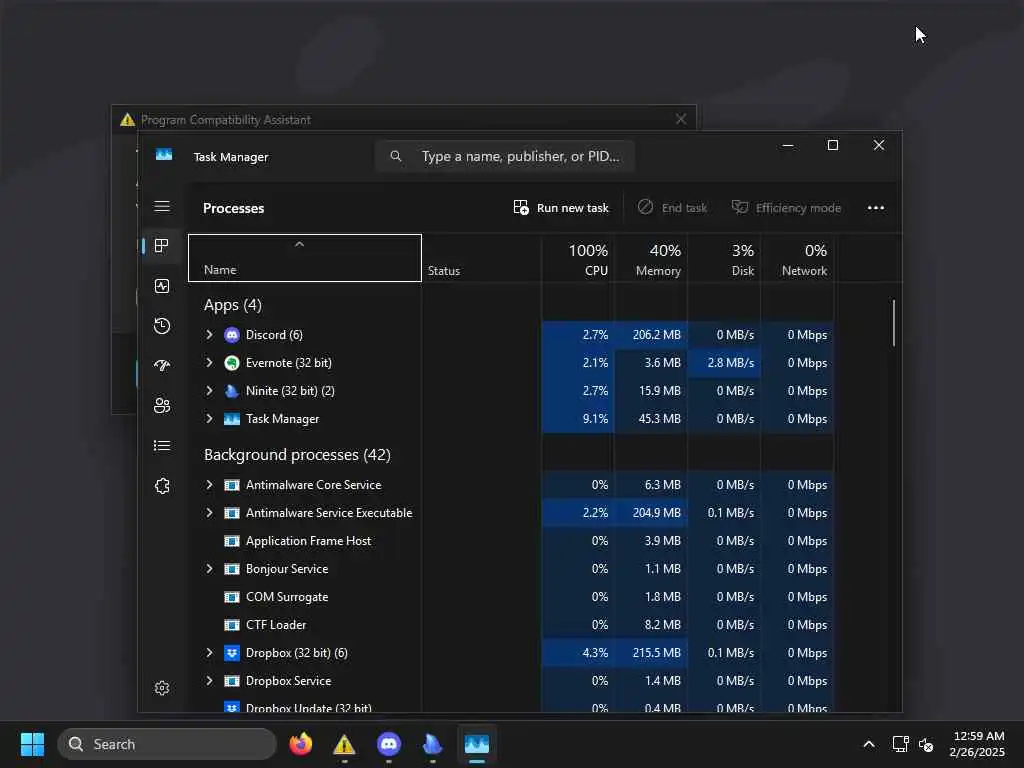Sort processes by Disk column
1024x768 pixels.
(724, 258)
